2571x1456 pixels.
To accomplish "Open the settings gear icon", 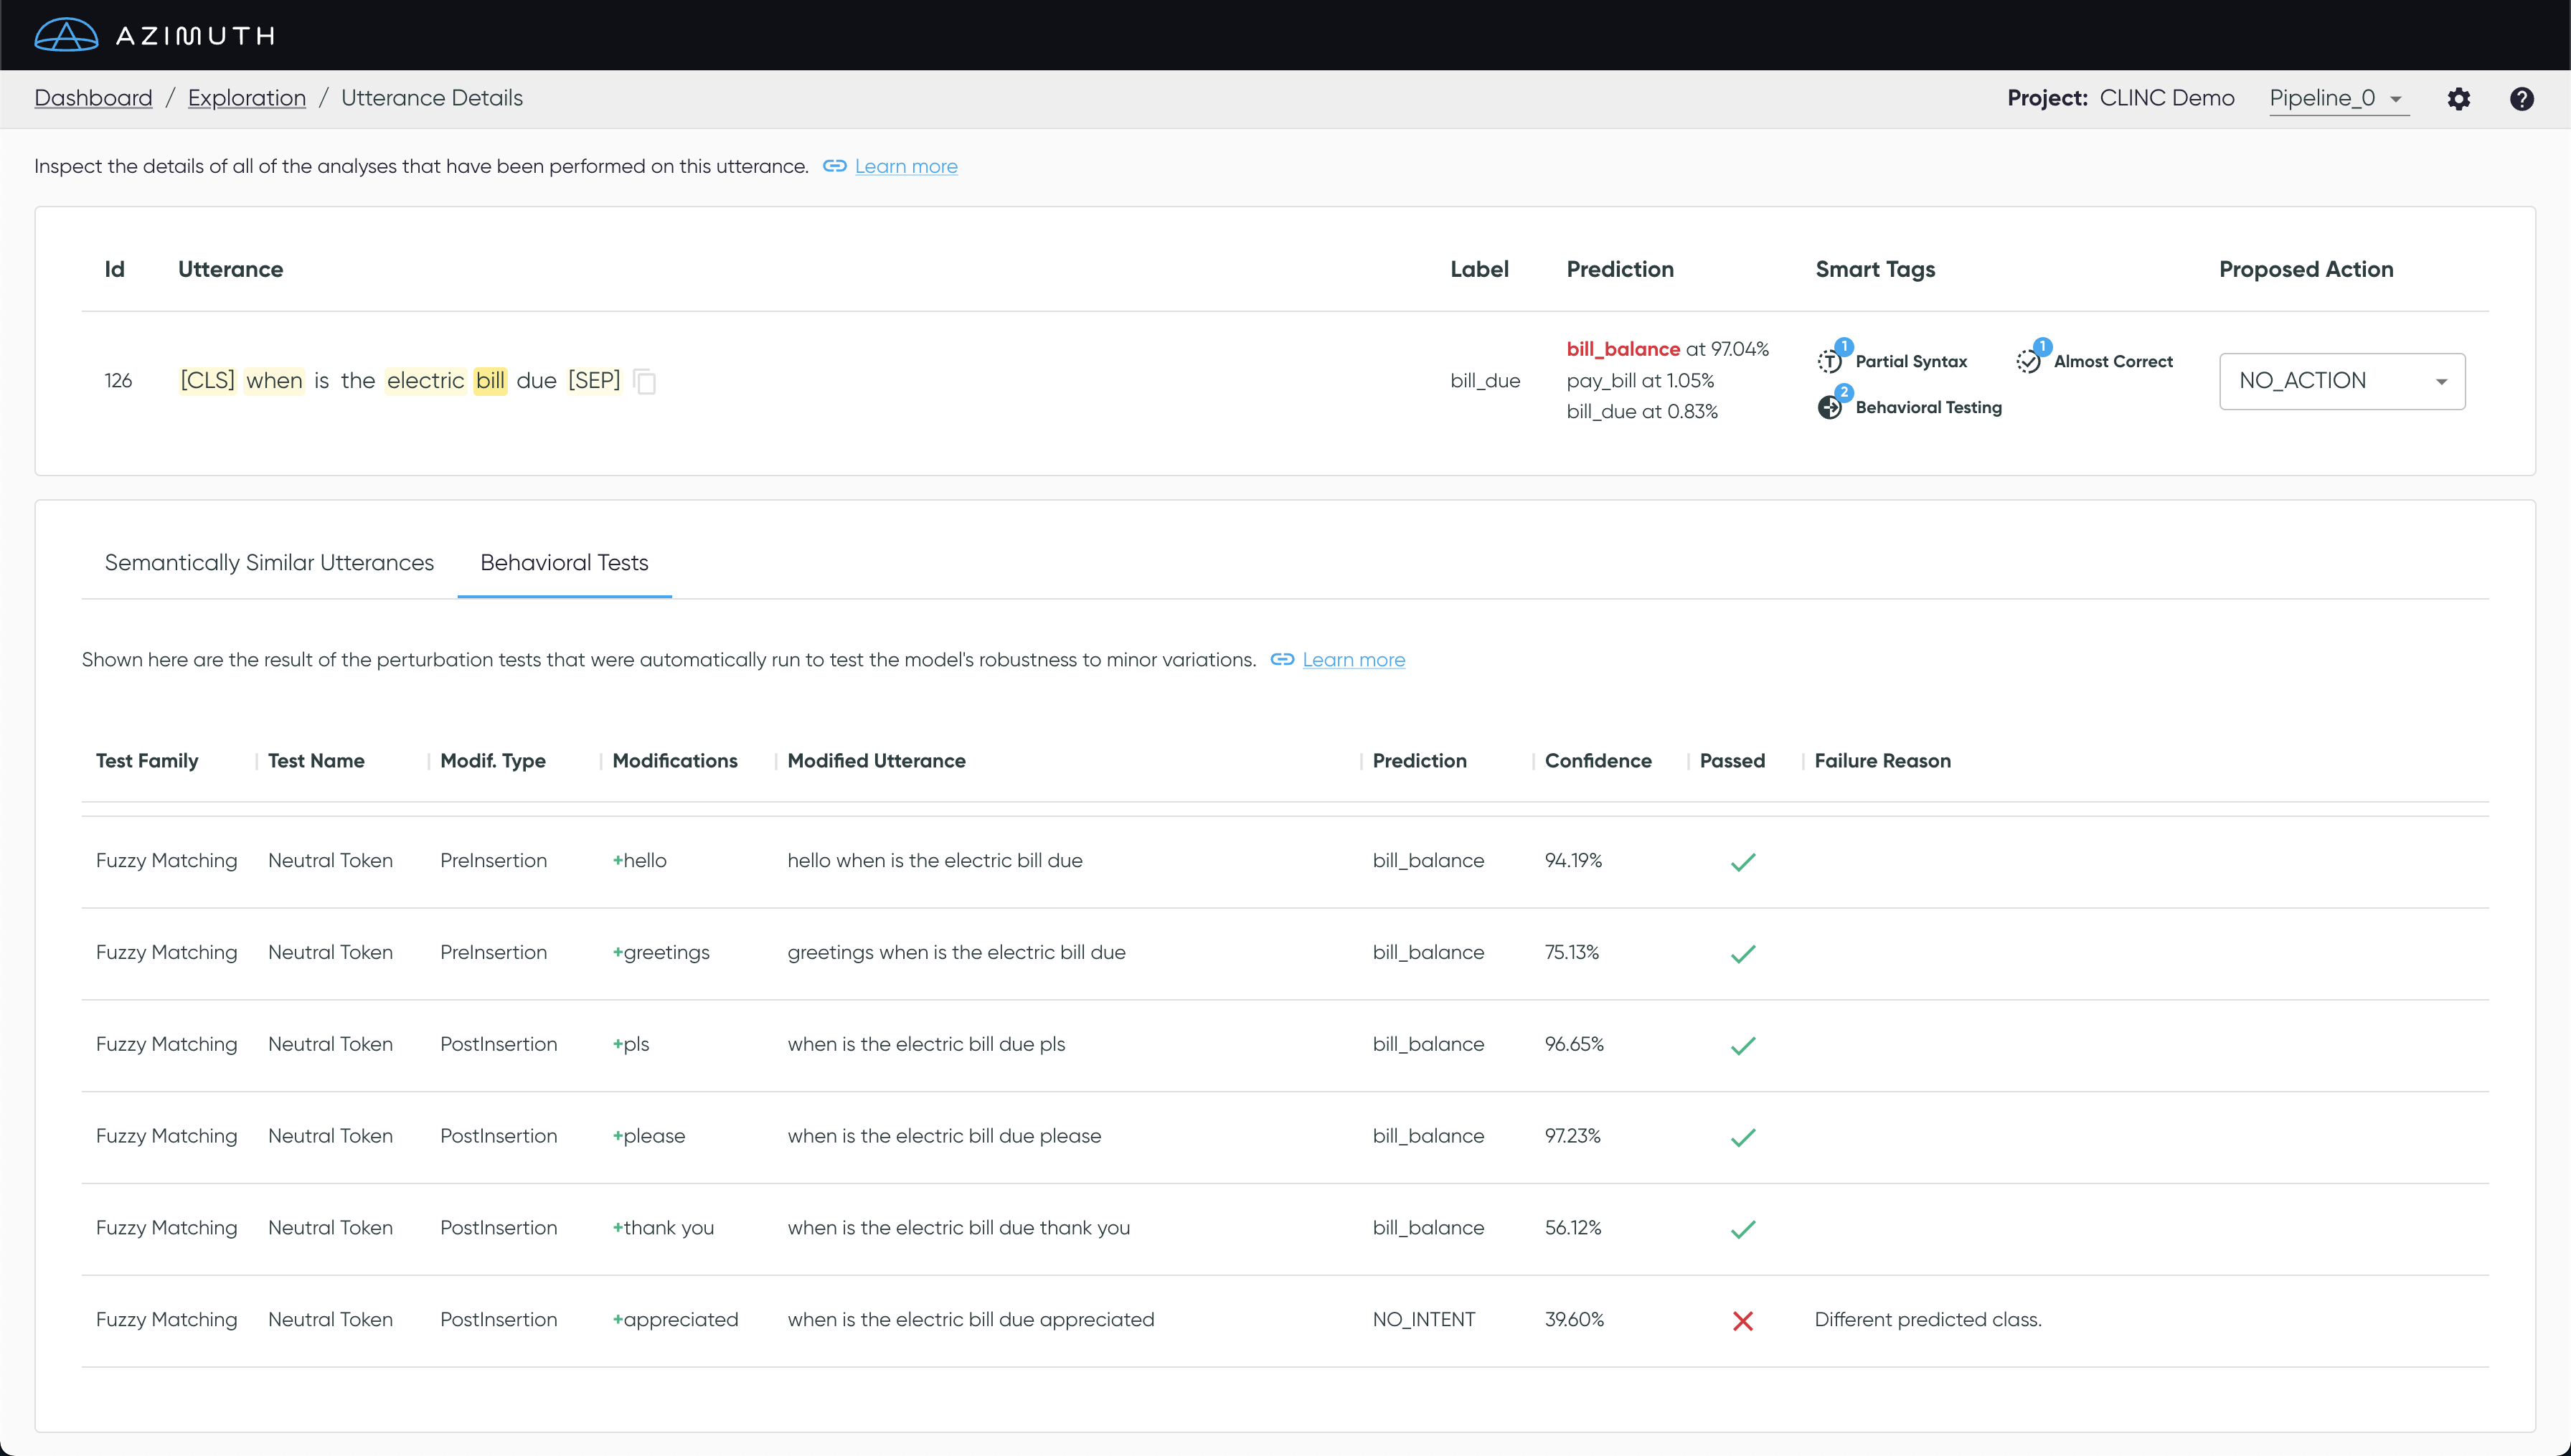I will coord(2459,98).
